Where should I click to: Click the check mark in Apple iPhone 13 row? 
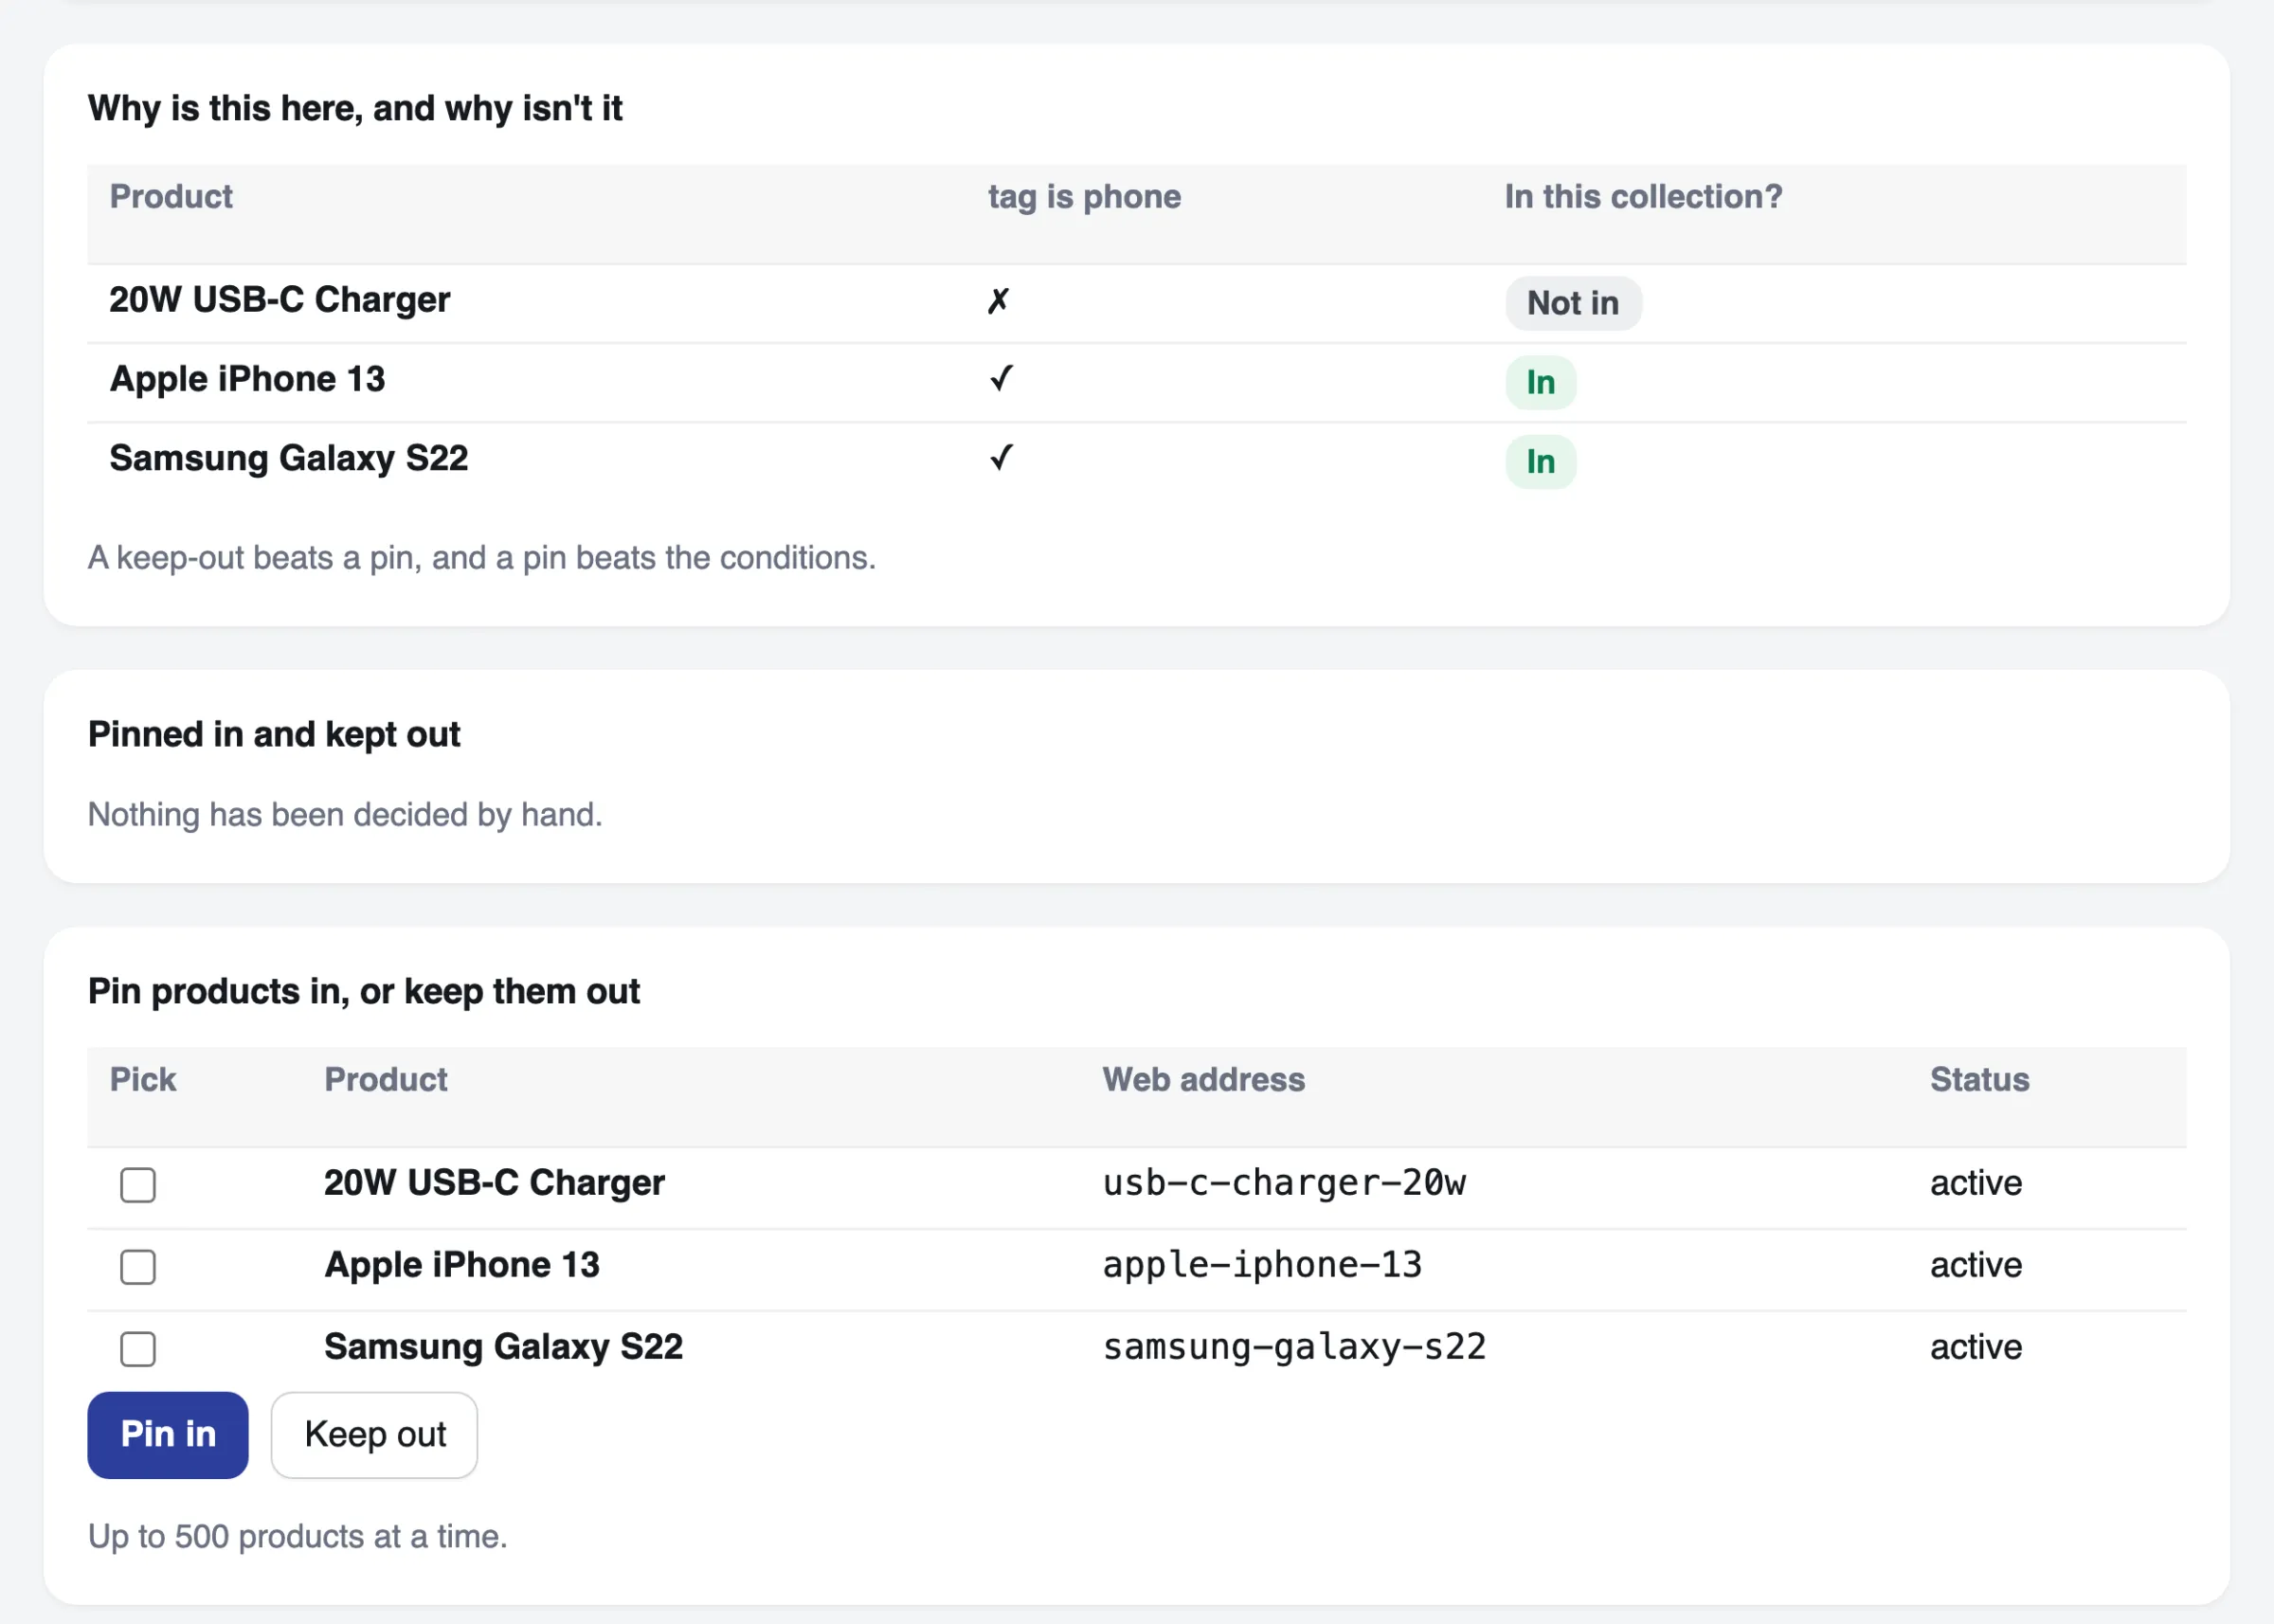1001,379
